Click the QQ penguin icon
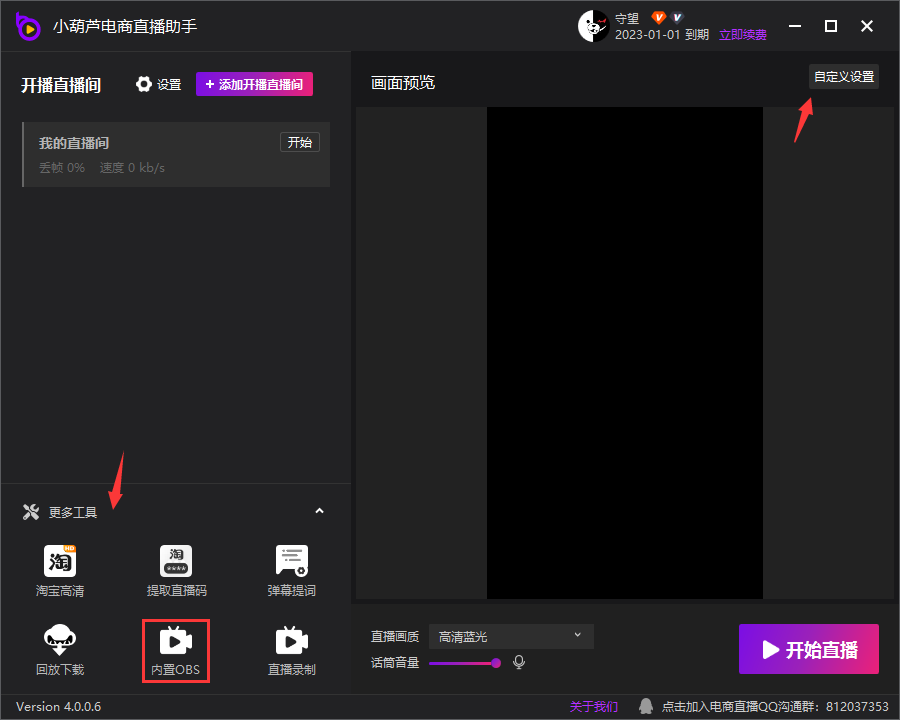This screenshot has width=900, height=720. [646, 706]
